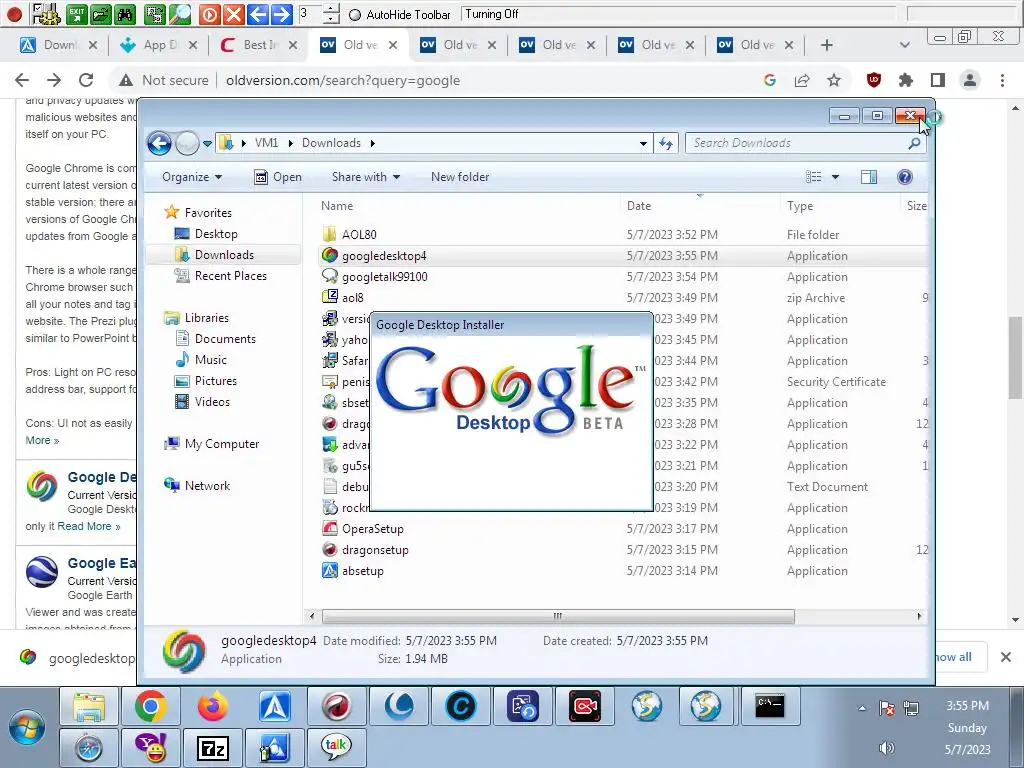The height and width of the screenshot is (768, 1024).
Task: Open the Chrome three-dot menu
Action: 1002,80
